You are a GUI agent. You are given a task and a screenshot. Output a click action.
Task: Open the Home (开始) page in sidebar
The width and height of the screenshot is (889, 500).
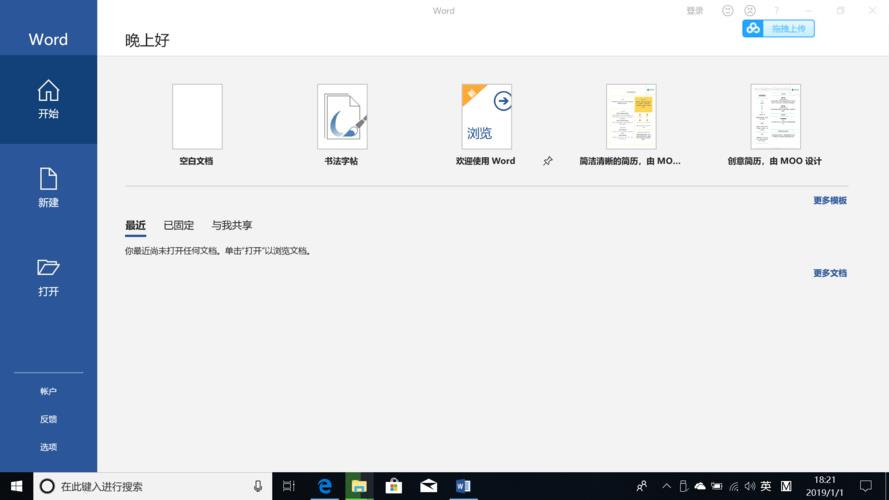pyautogui.click(x=48, y=99)
